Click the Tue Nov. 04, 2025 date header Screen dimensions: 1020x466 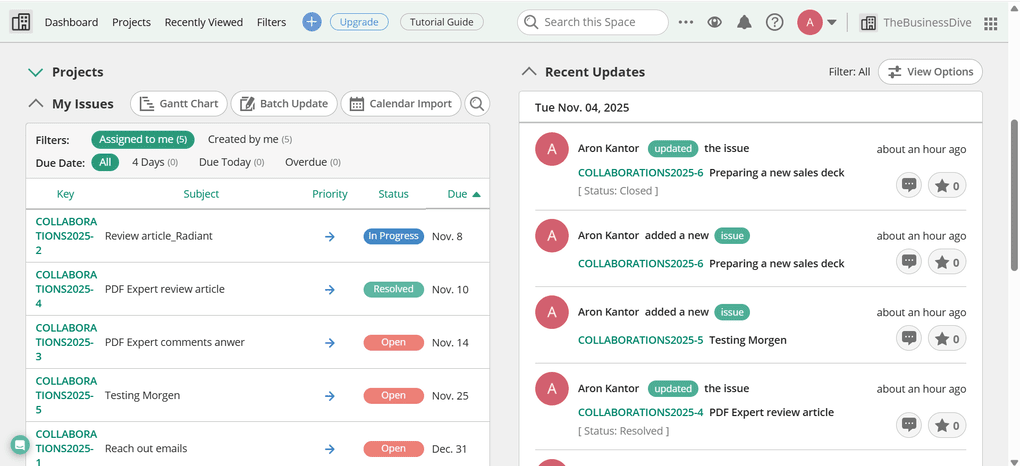coord(582,108)
